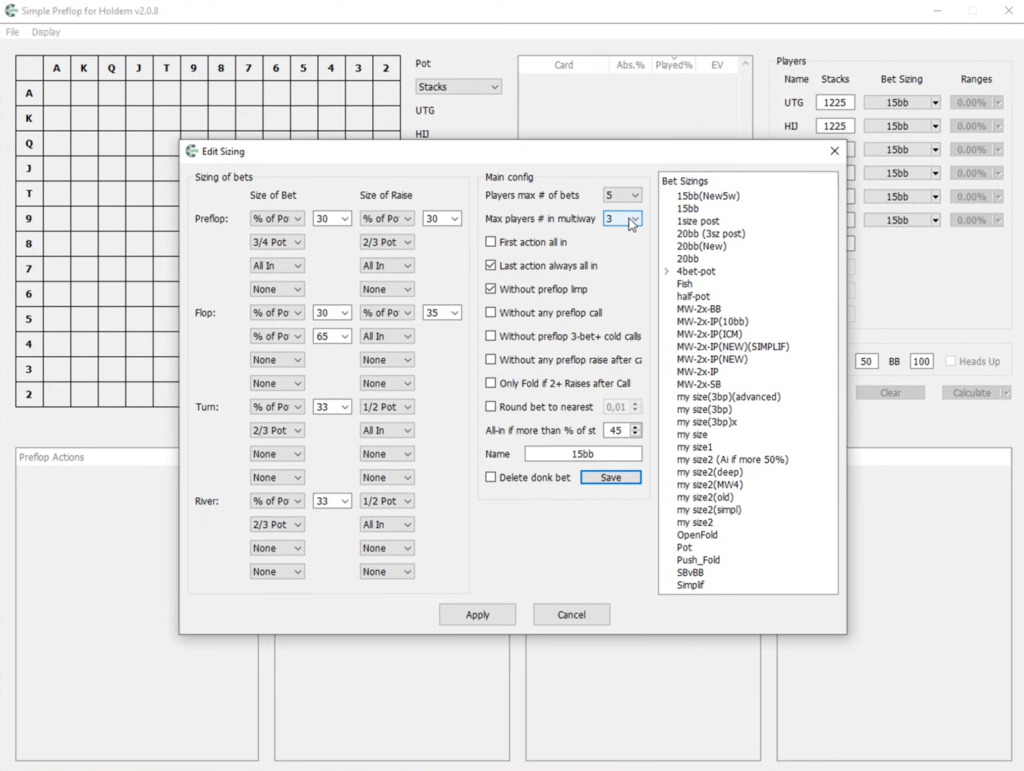Toggle Delete donk bet checkbox
1024x771 pixels.
point(490,477)
